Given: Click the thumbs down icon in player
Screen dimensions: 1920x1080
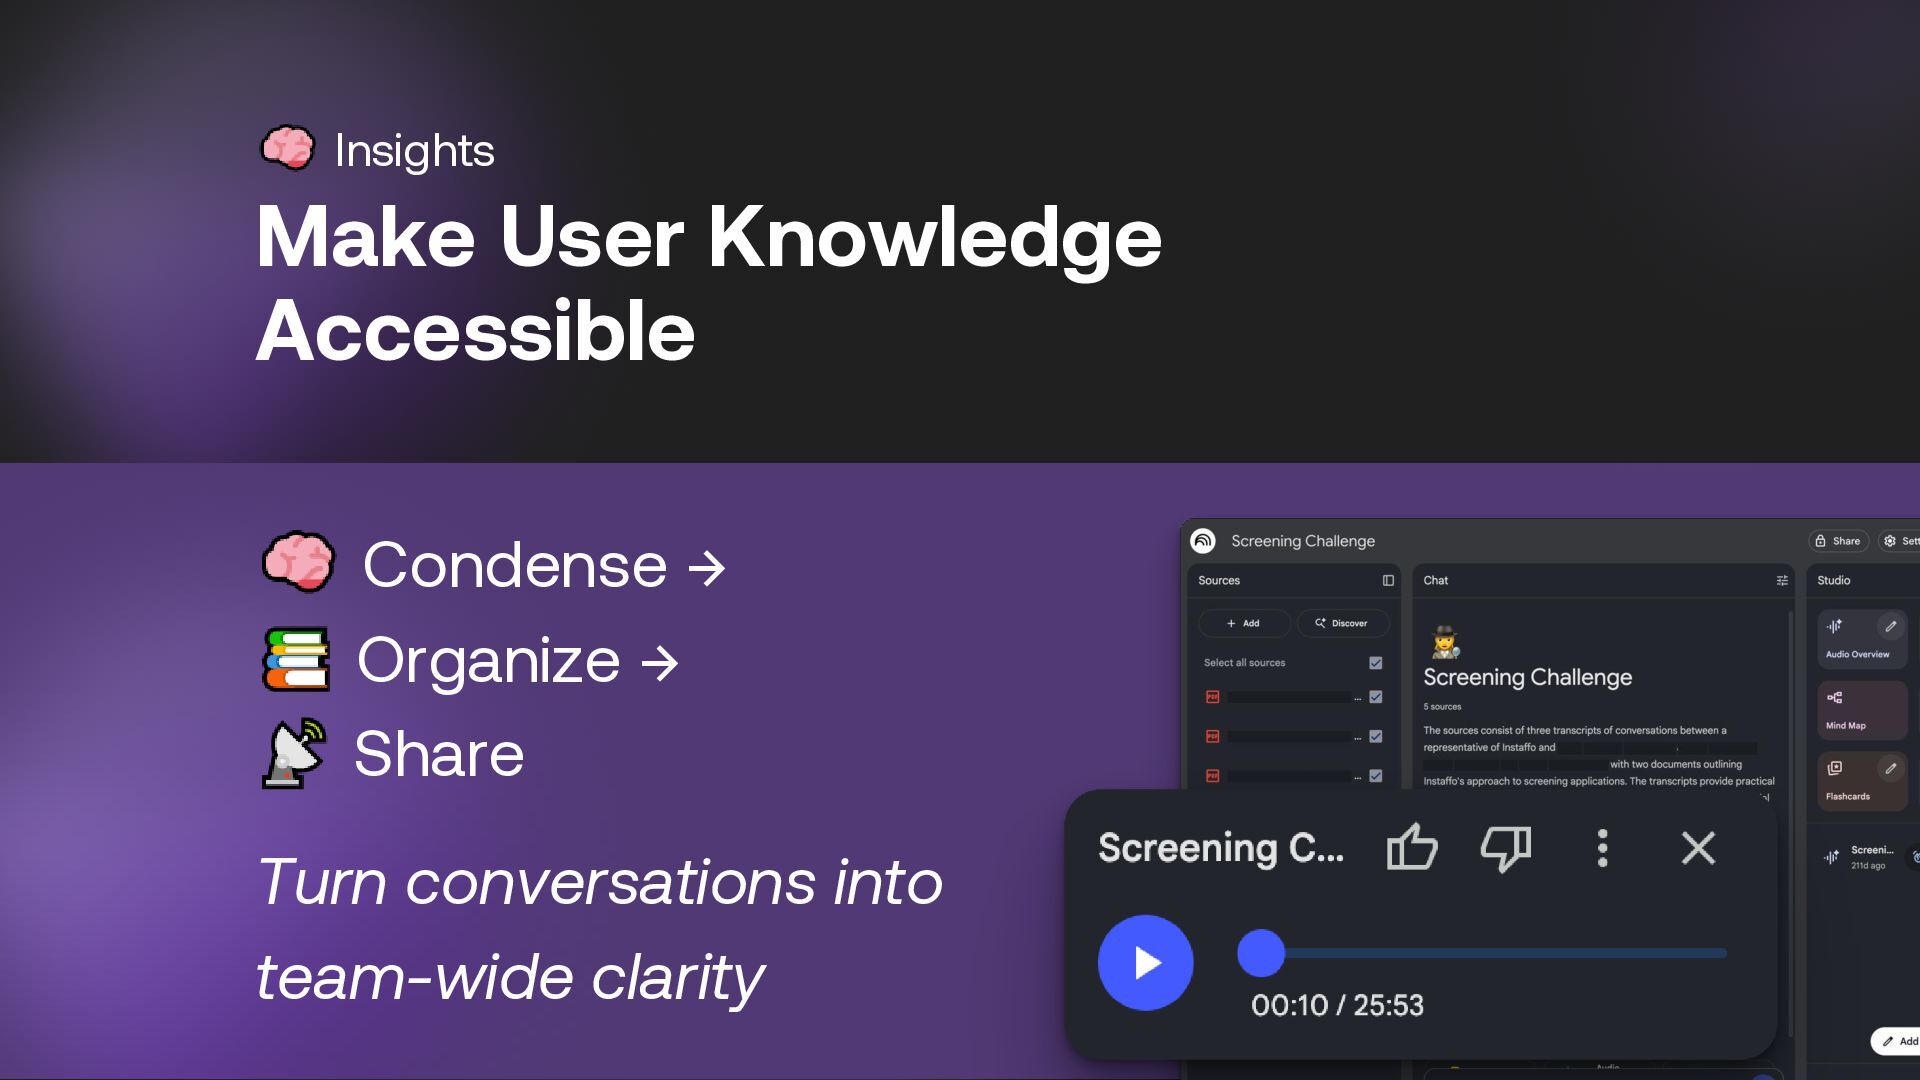Looking at the screenshot, I should click(1505, 848).
